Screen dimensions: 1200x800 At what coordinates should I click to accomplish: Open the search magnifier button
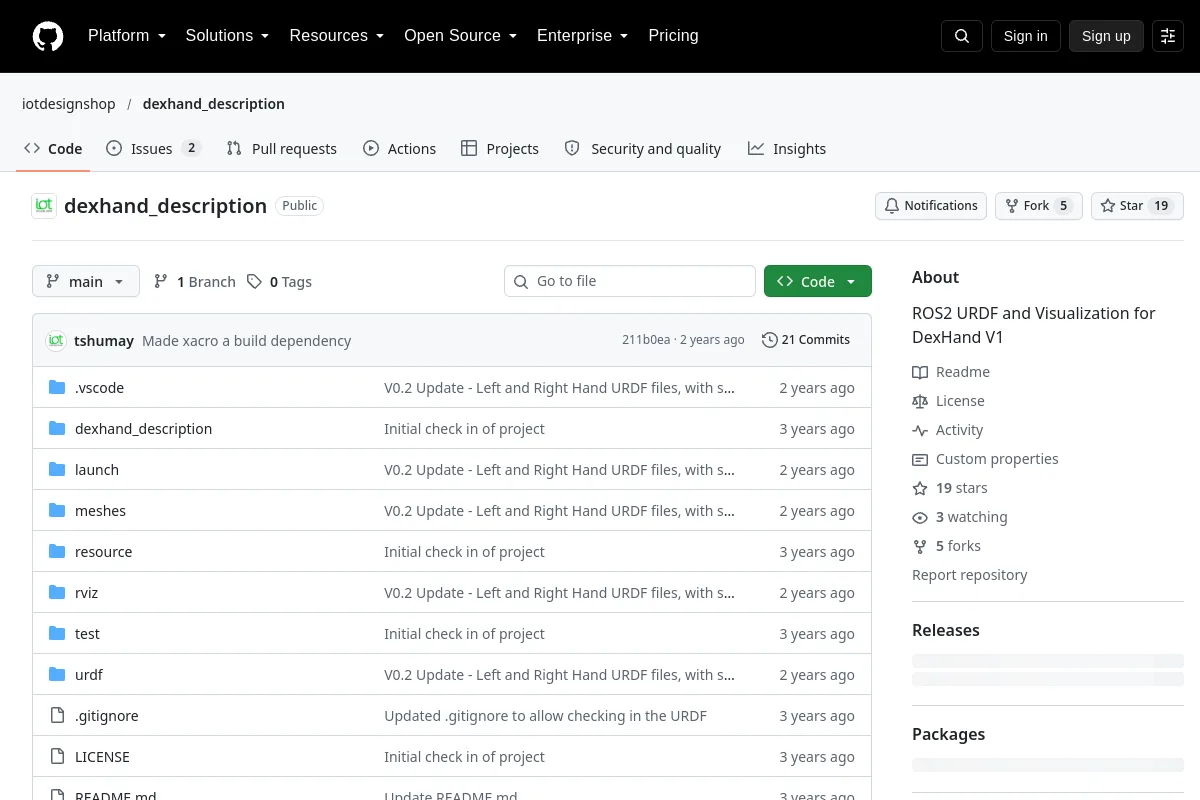click(962, 36)
